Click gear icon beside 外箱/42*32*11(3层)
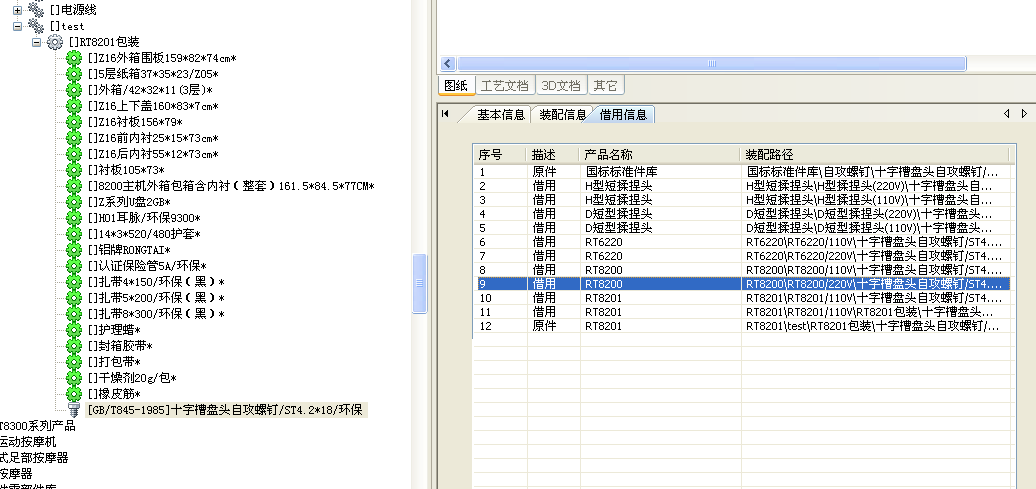Image resolution: width=1036 pixels, height=489 pixels. click(x=74, y=90)
